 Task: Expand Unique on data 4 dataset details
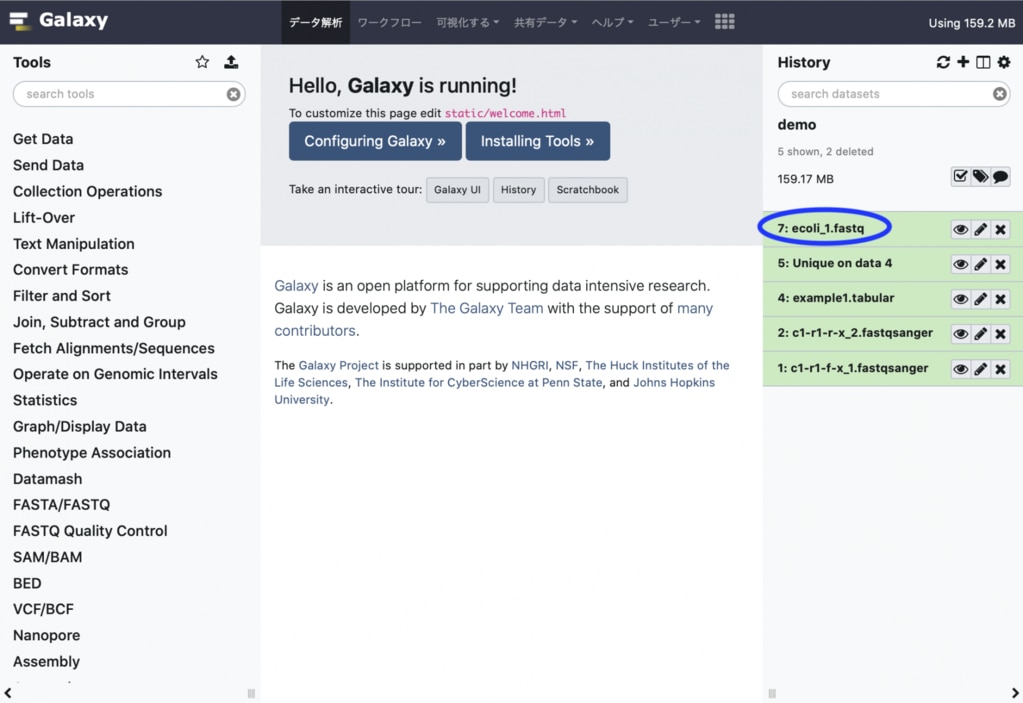tap(834, 263)
